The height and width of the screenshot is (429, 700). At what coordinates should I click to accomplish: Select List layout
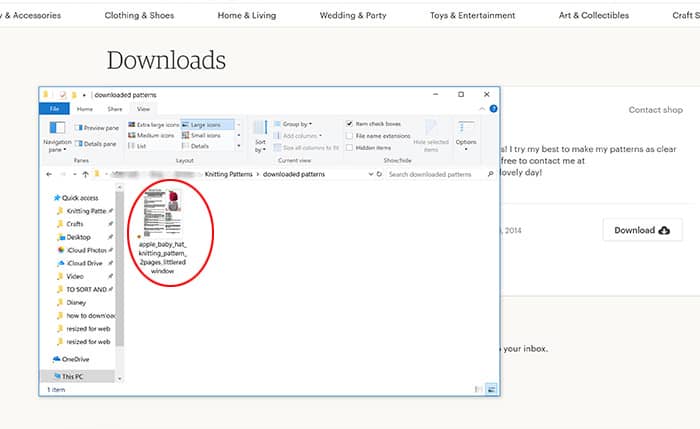click(x=137, y=146)
